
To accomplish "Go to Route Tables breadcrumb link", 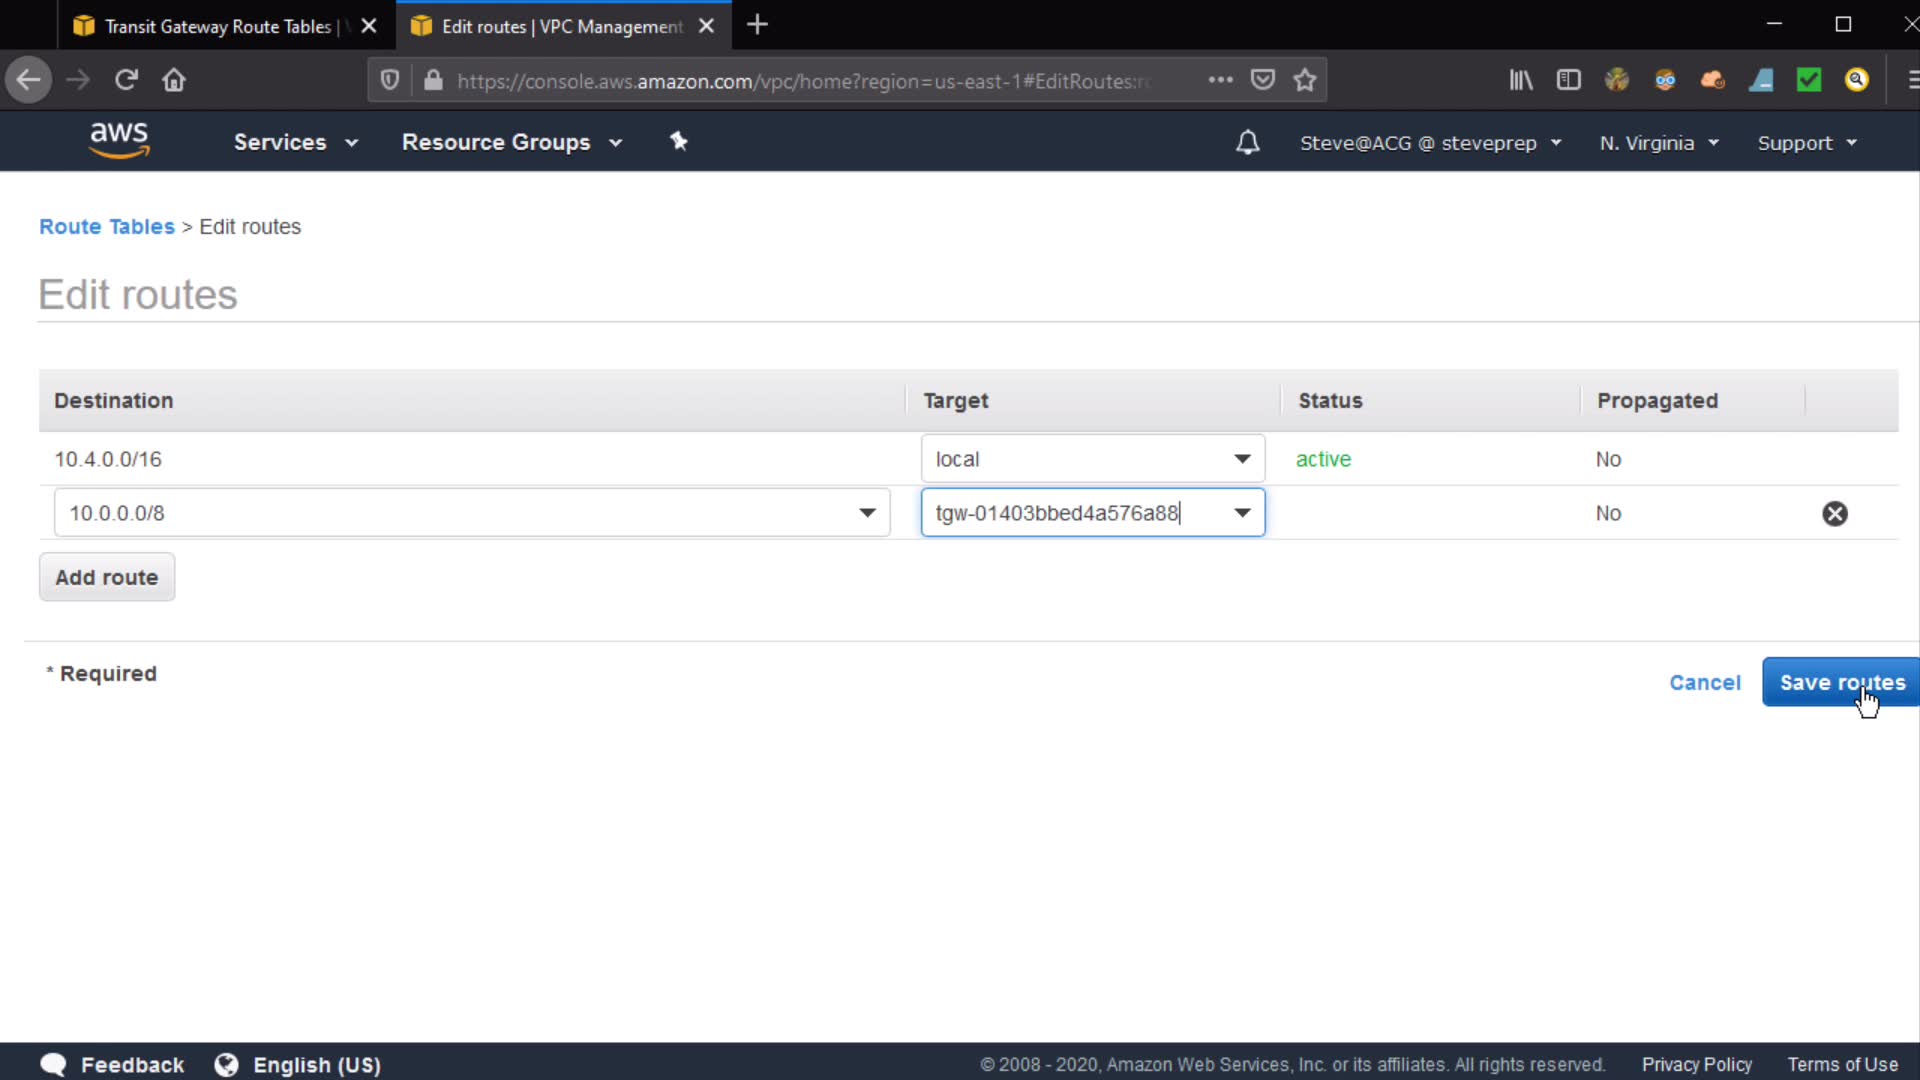I will [107, 226].
